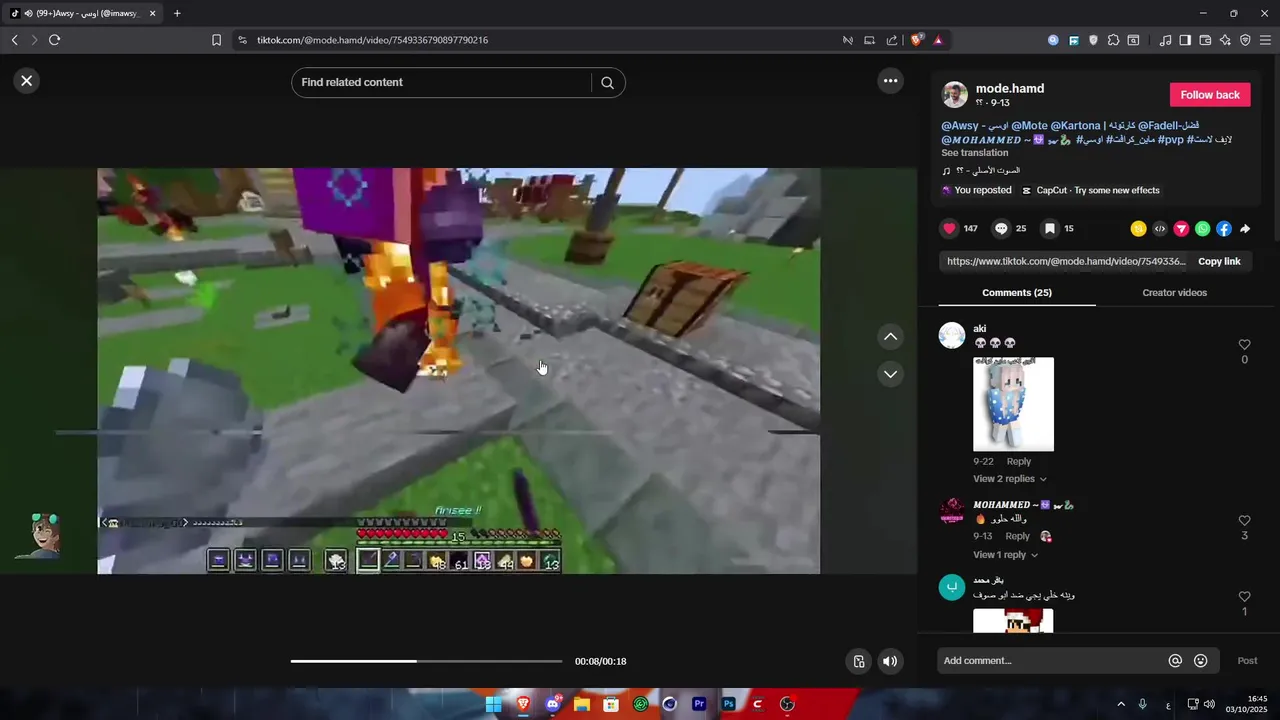This screenshot has width=1280, height=720.
Task: Open Brave Shields lion icon
Action: 916,40
